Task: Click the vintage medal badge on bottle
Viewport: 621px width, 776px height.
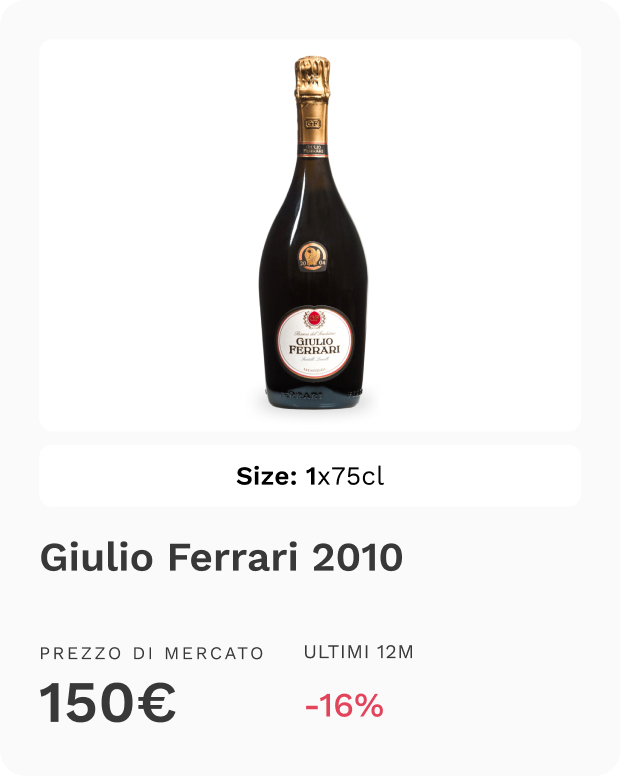Action: [x=312, y=257]
